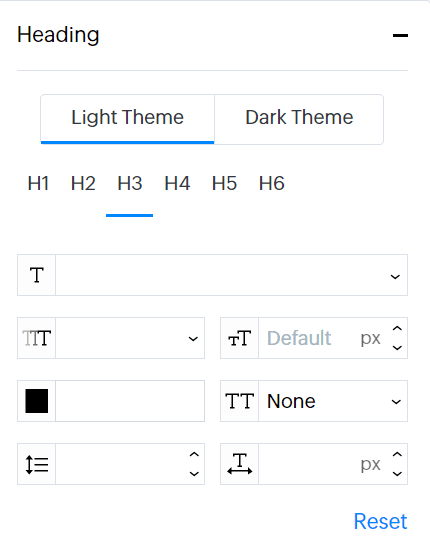Click the line height icon
The image size is (430, 548).
tap(36, 464)
